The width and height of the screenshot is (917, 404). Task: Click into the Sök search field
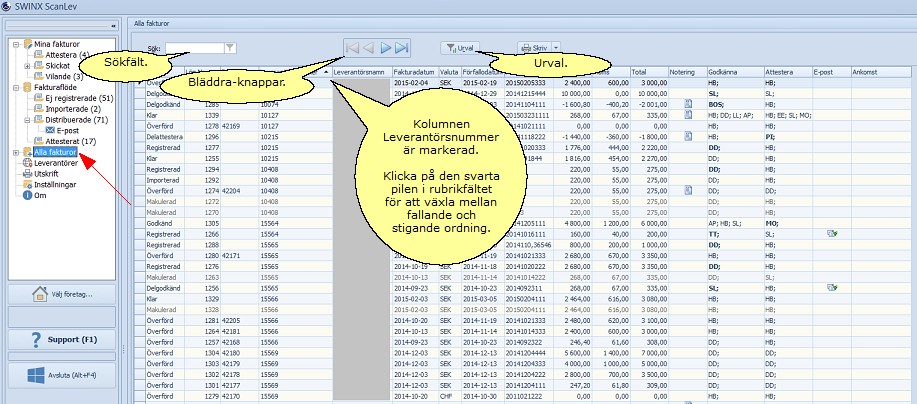[x=195, y=48]
